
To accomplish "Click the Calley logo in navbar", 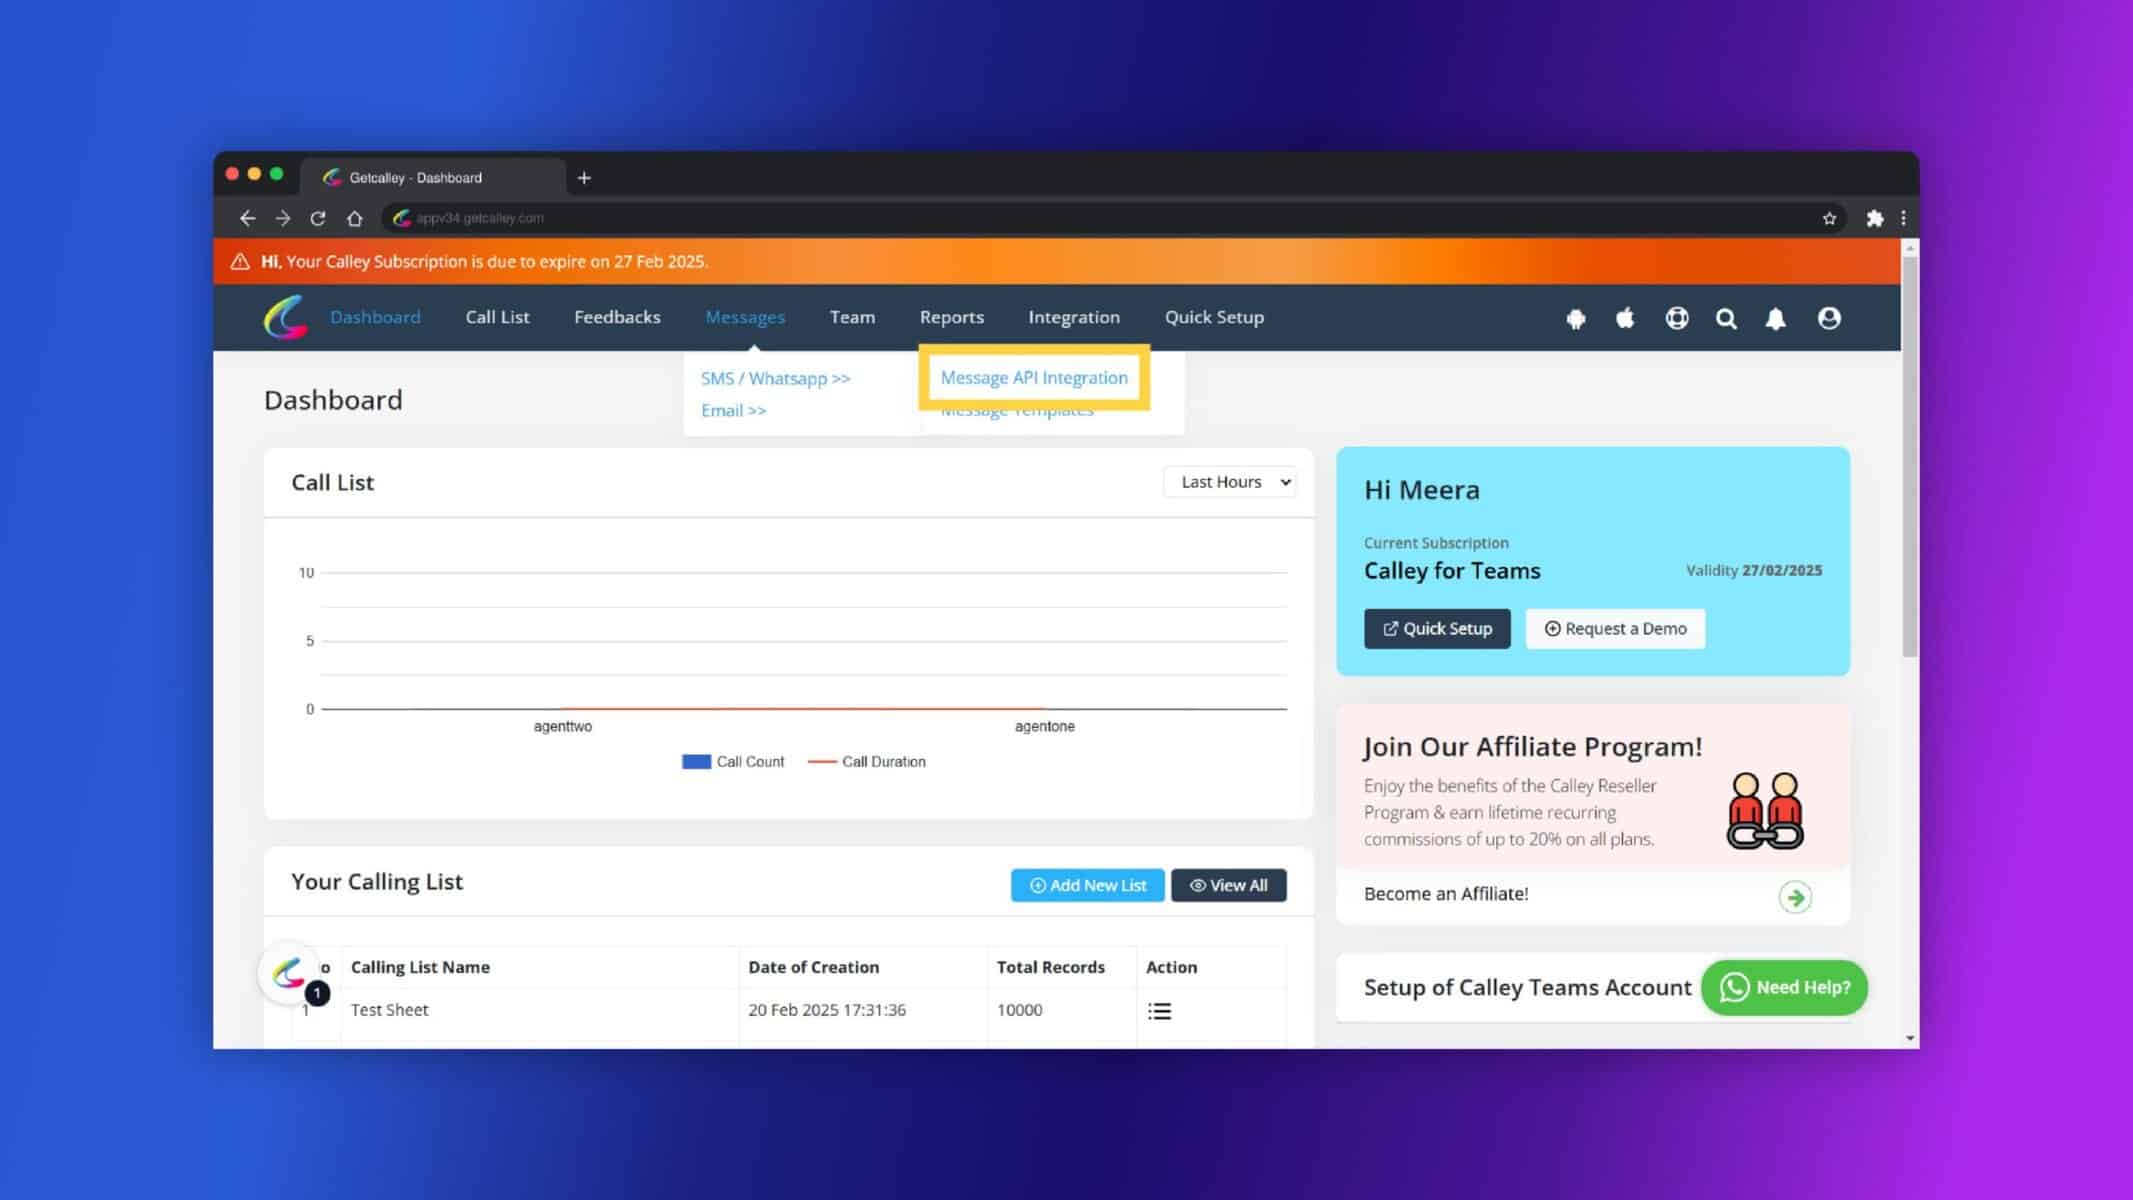I will [285, 318].
